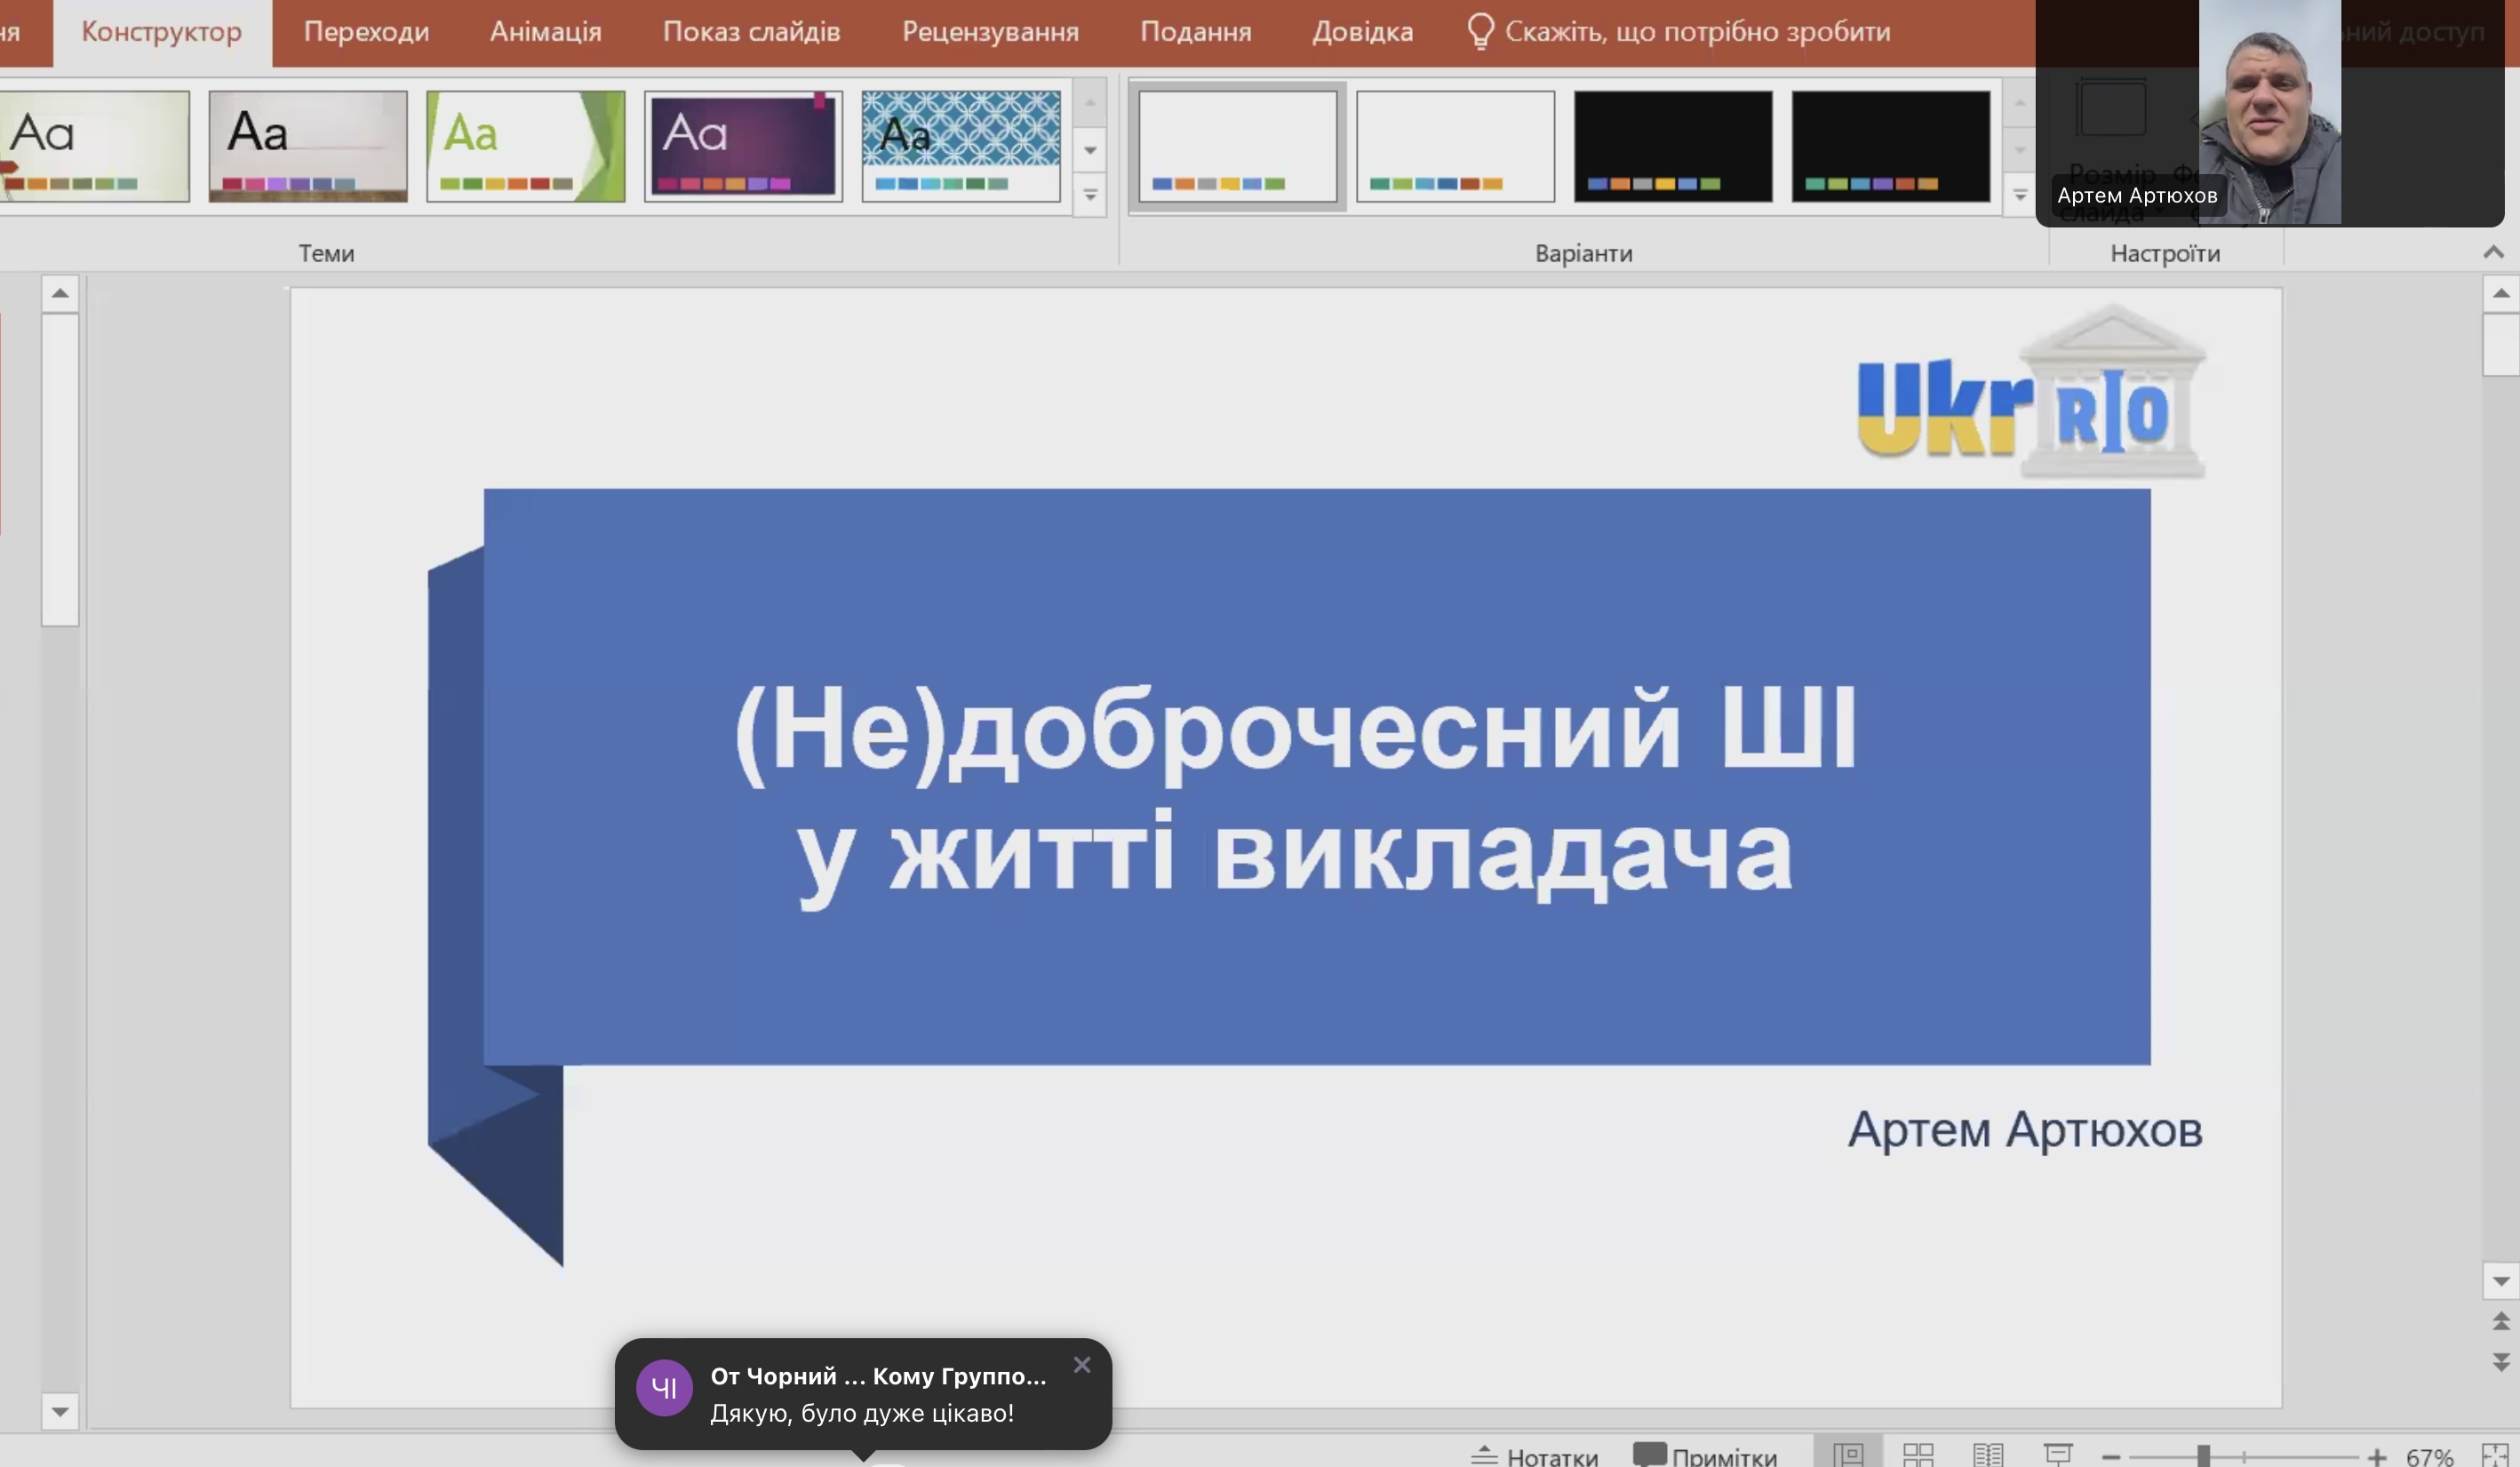Collapse the ribbon with the chevron

(x=2493, y=253)
